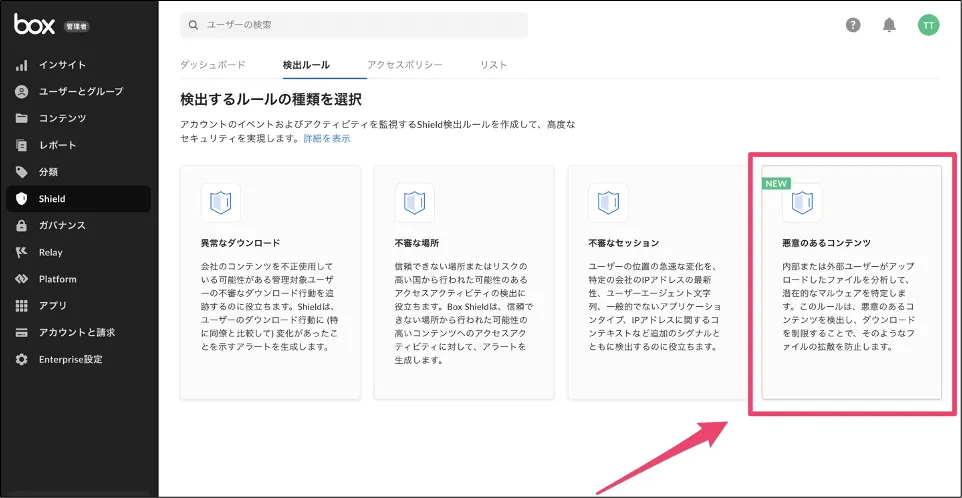Open Reports from the sidebar
Screen dimensions: 962x498
tap(57, 145)
